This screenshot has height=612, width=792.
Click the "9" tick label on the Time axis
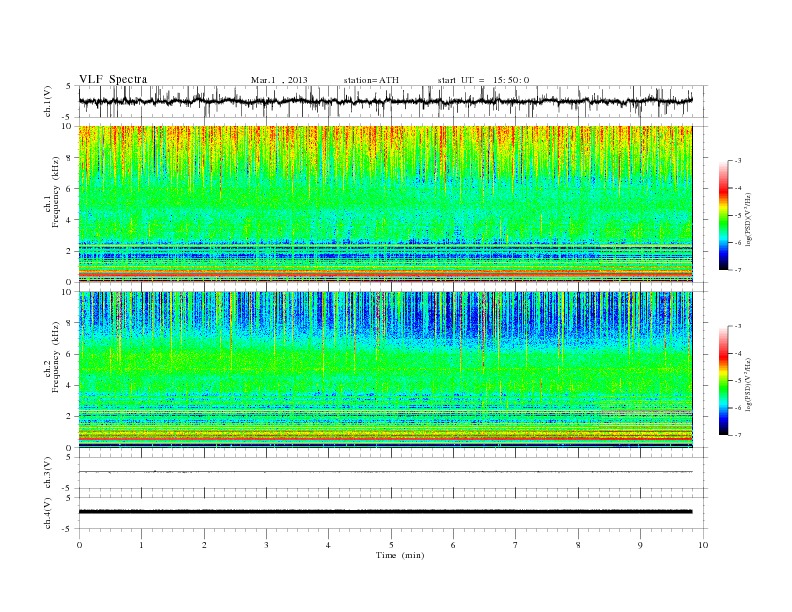[640, 545]
